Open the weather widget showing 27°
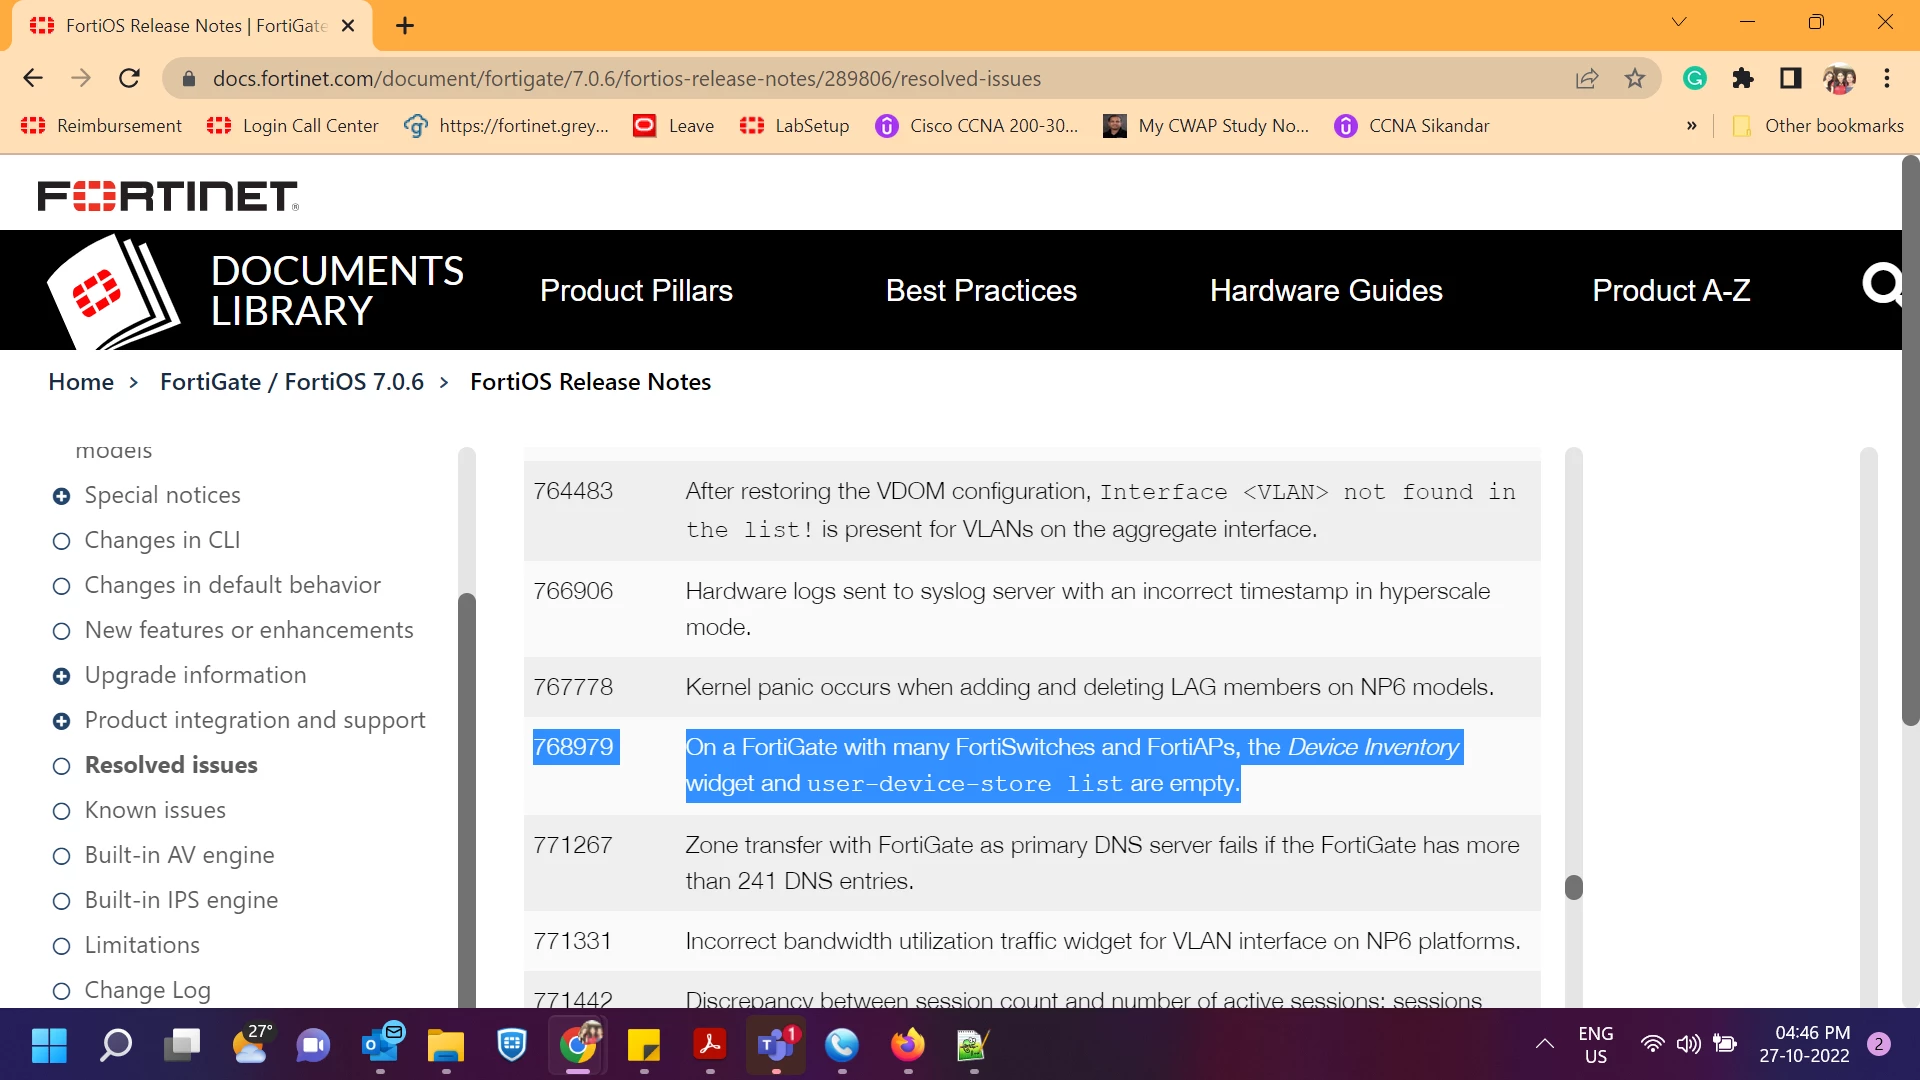This screenshot has height=1080, width=1920. pos(250,1043)
